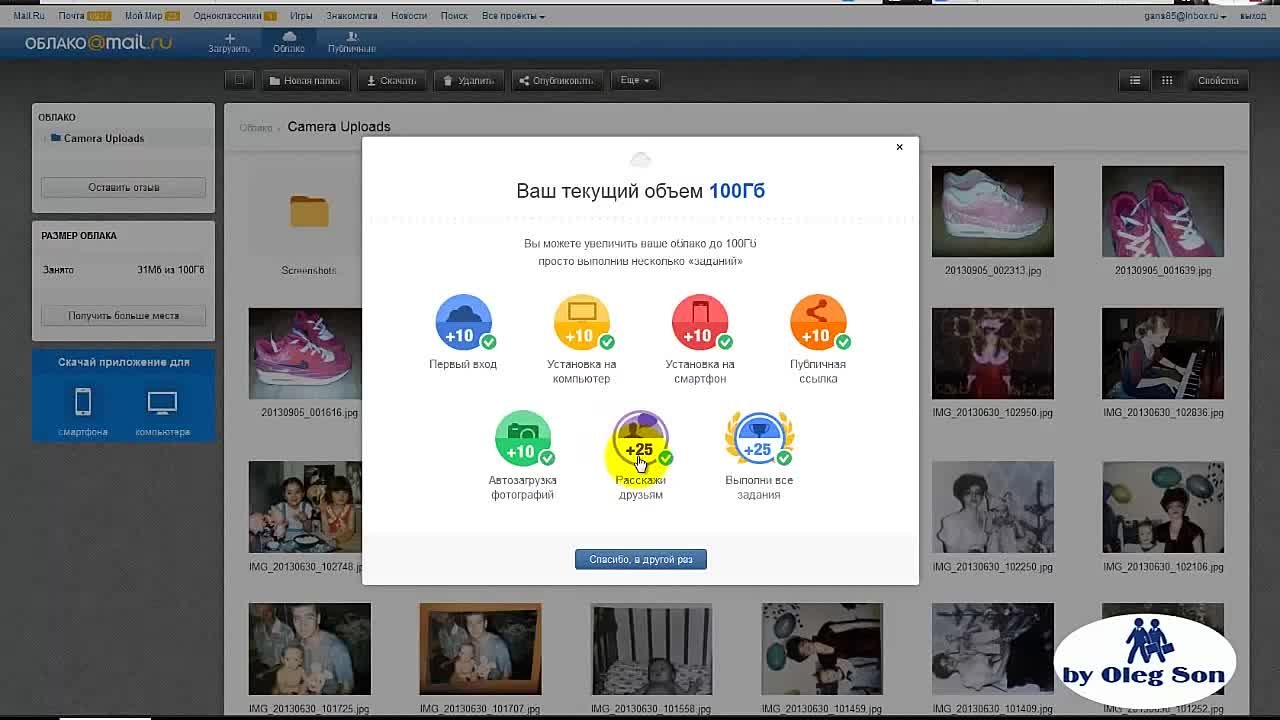Click 'Облако' breadcrumb link
This screenshot has width=1280, height=720.
(256, 128)
